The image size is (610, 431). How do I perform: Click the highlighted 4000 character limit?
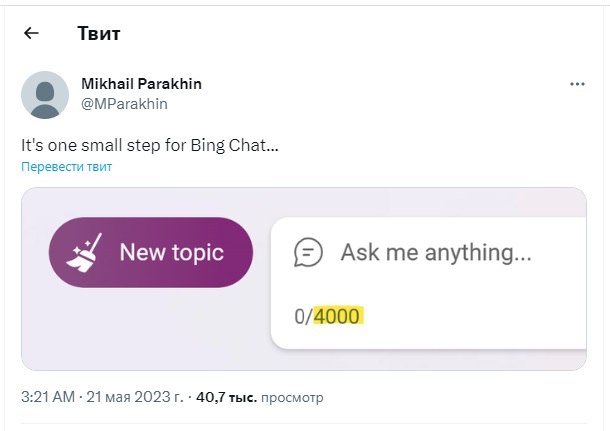[338, 316]
